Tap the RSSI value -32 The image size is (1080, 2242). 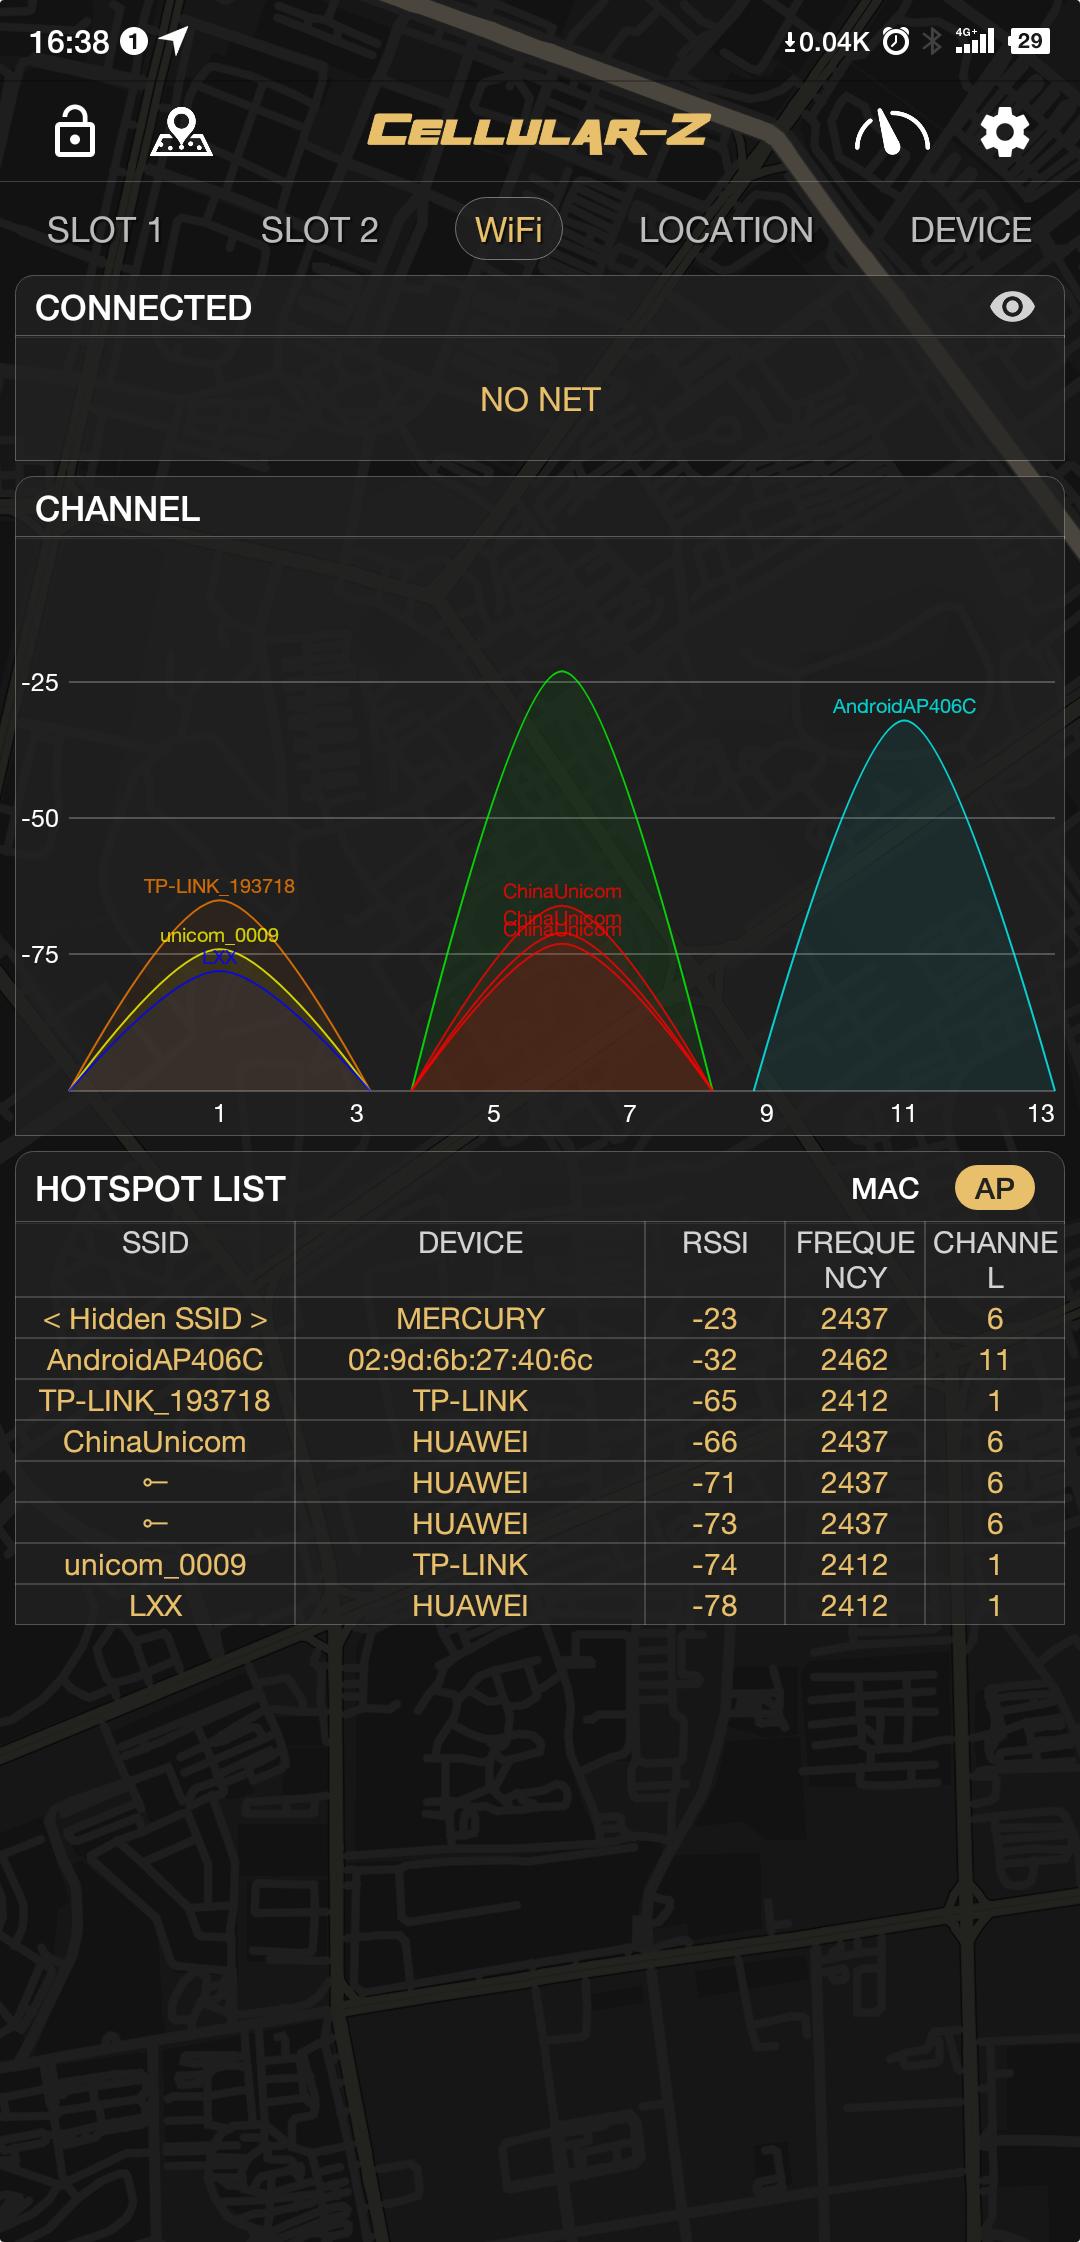click(x=715, y=1360)
